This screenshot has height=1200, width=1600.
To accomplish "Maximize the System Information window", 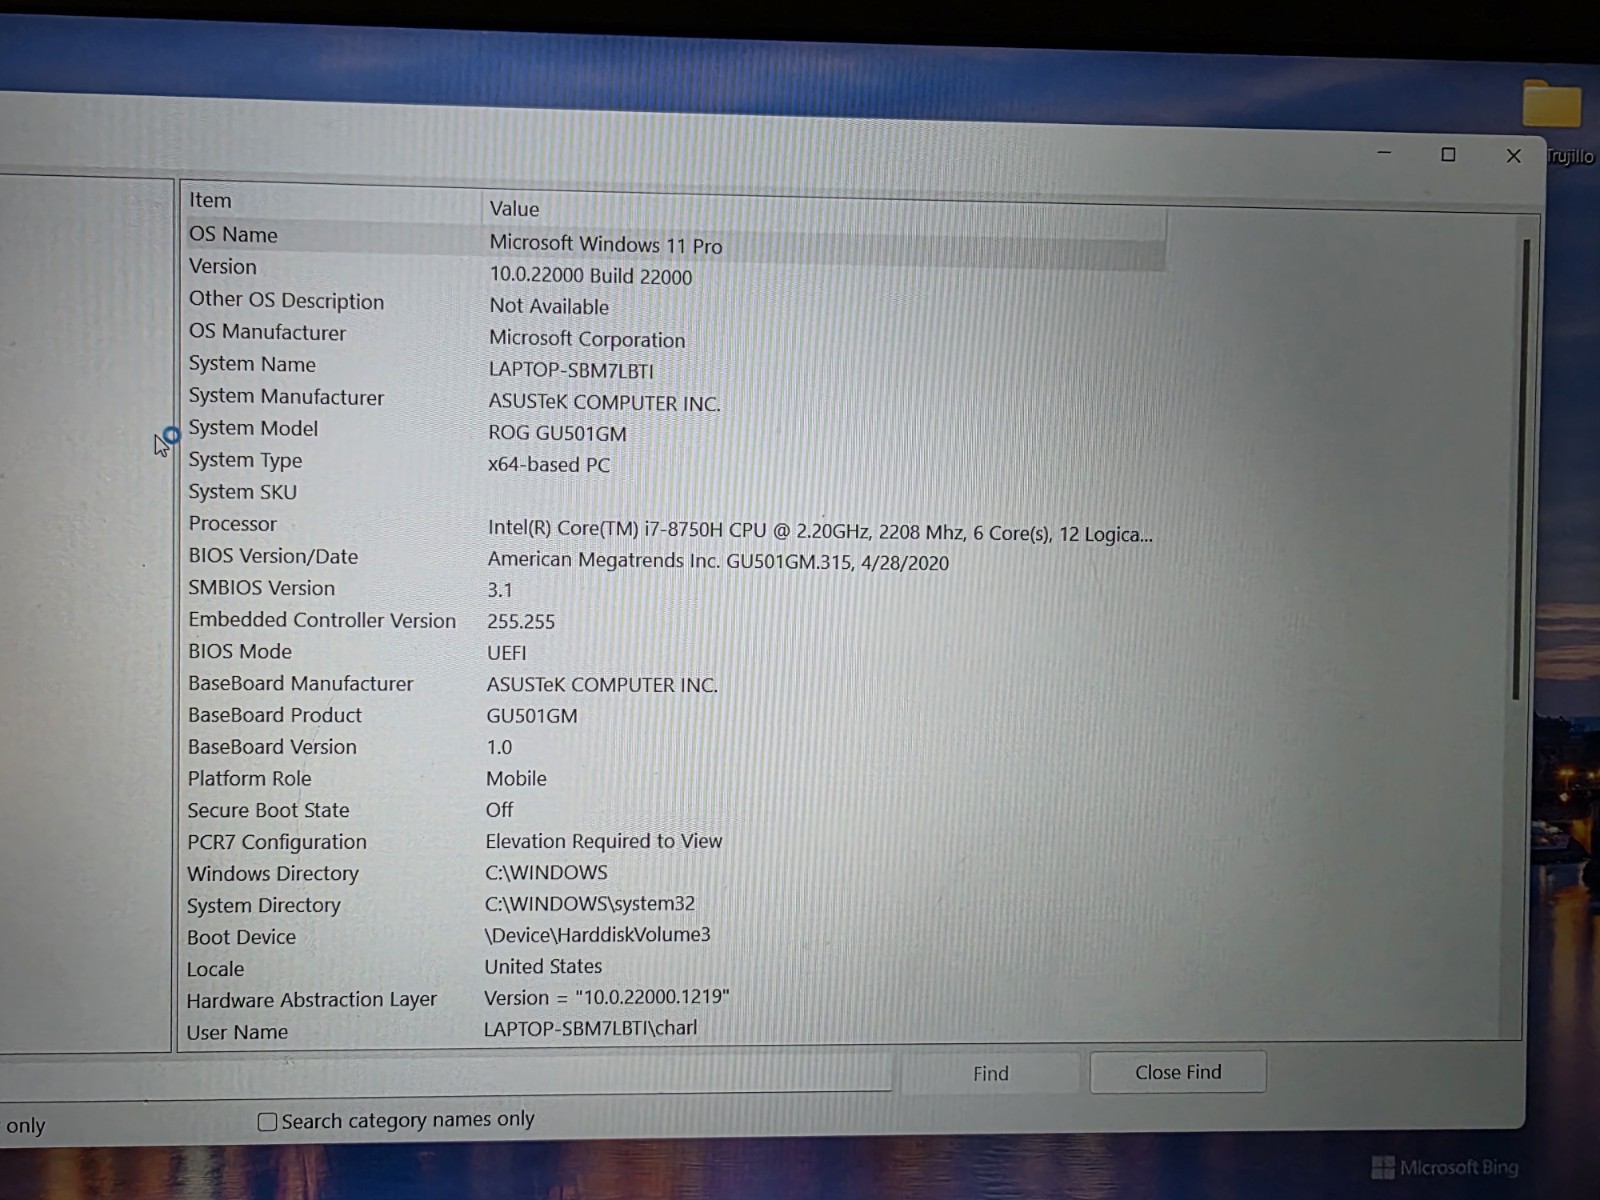I will [x=1448, y=155].
